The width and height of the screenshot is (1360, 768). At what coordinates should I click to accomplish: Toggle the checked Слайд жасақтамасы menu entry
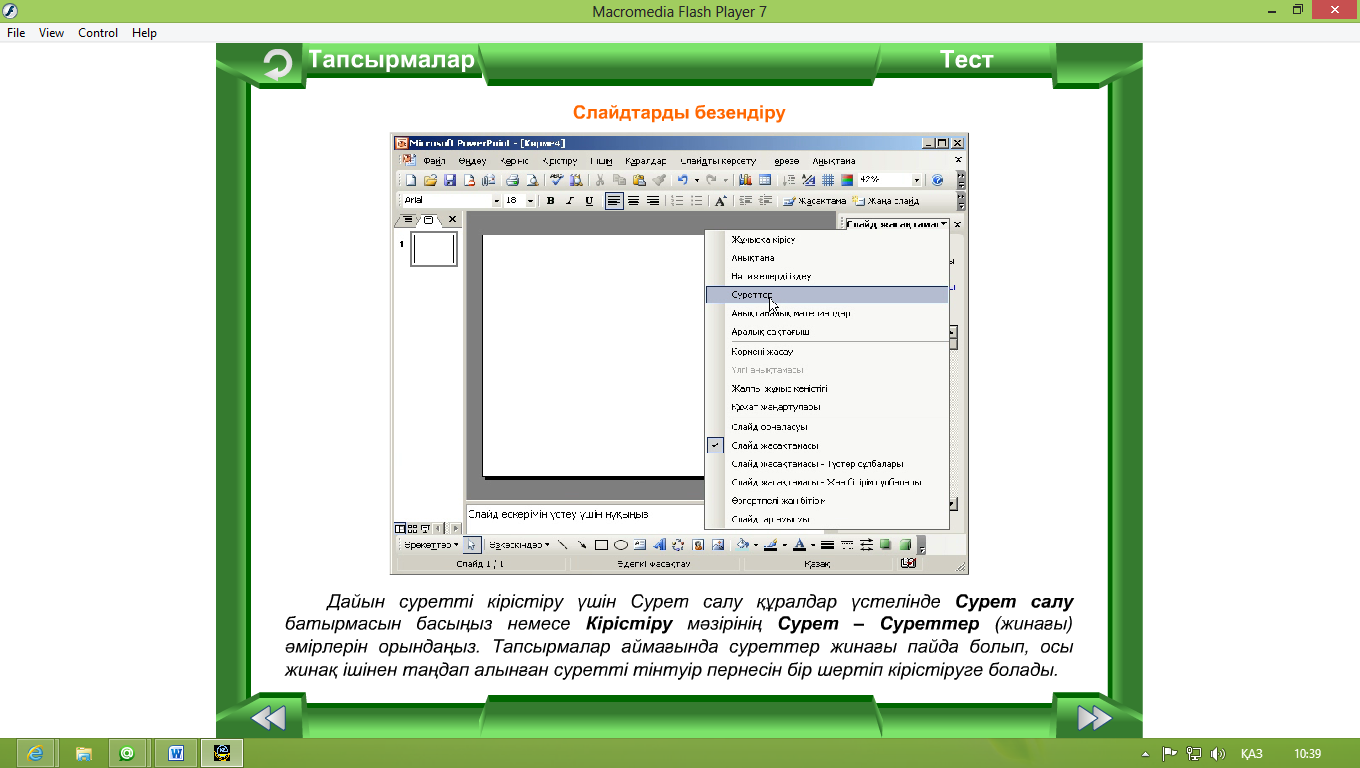click(775, 446)
